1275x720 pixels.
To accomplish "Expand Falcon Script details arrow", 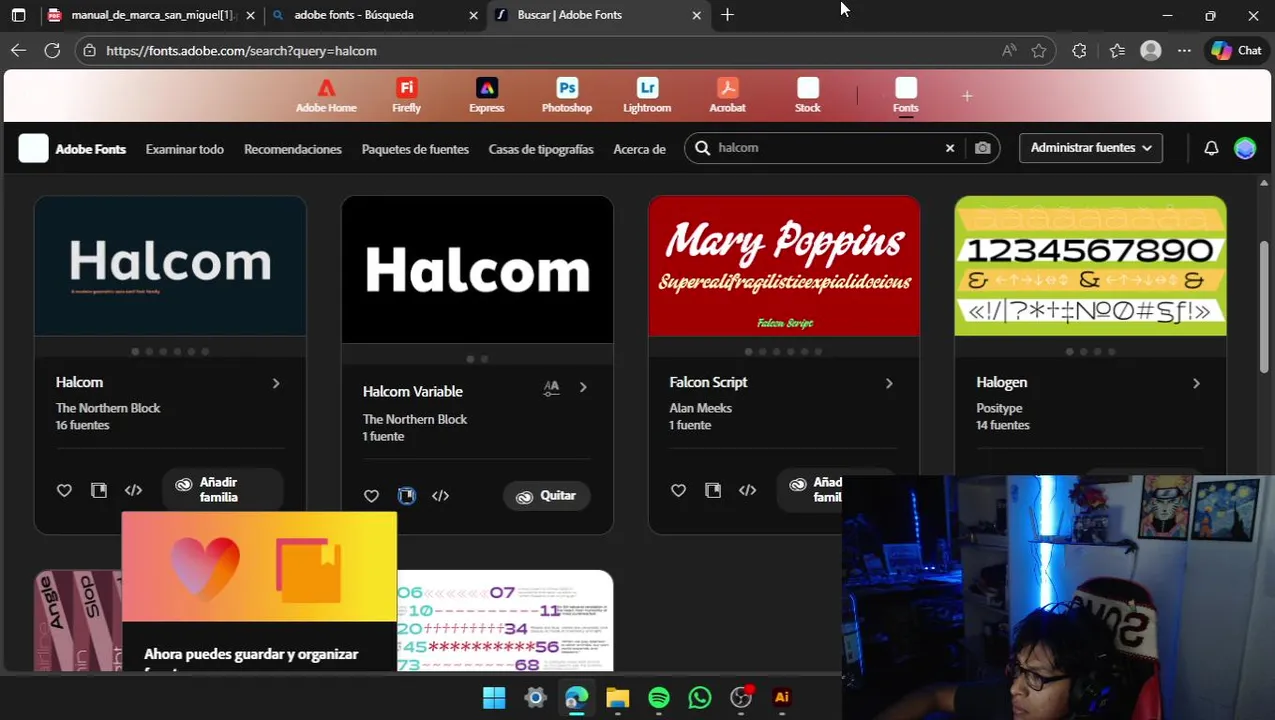I will point(889,383).
